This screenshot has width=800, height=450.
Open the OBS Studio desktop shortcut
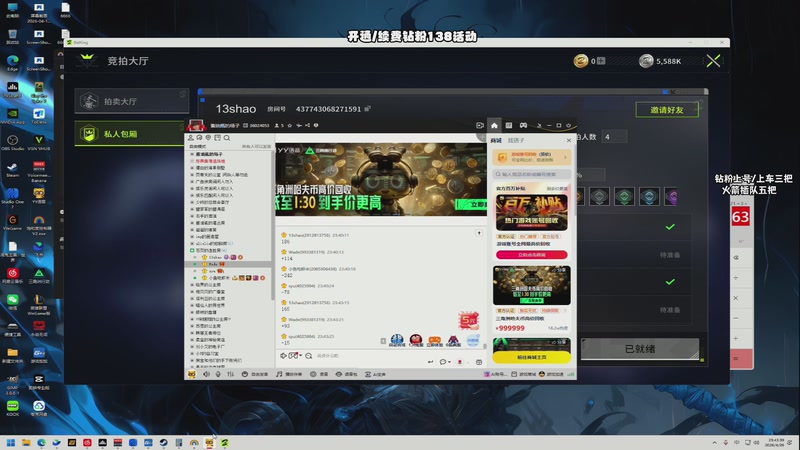(13, 142)
